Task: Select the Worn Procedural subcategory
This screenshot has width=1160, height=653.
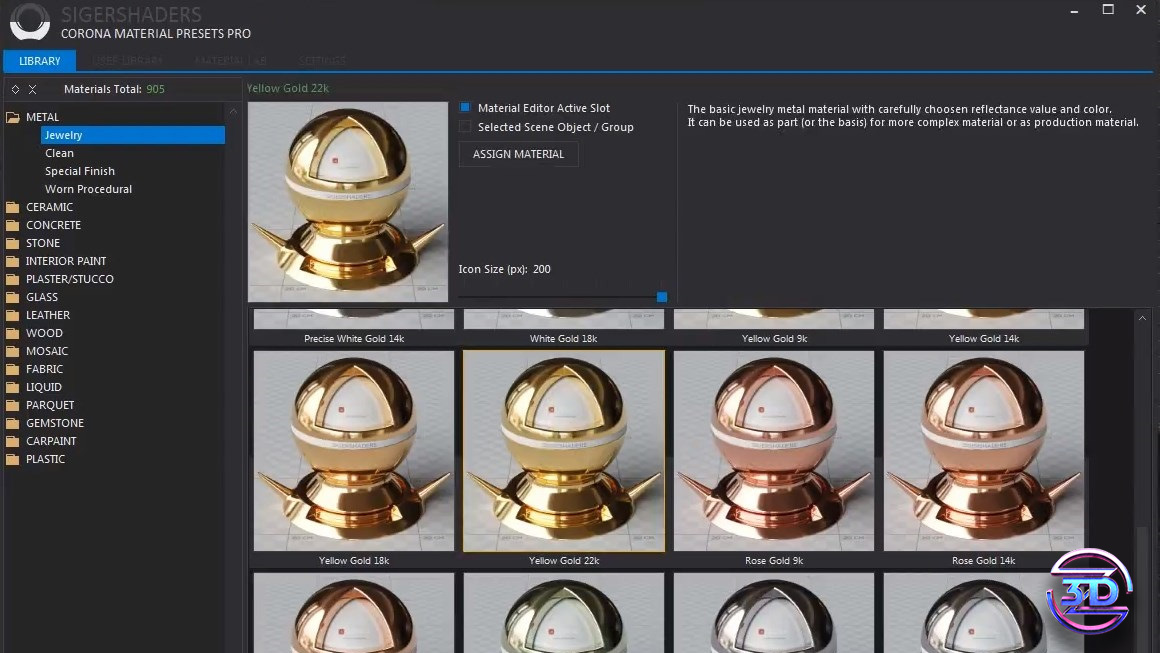Action: tap(88, 189)
